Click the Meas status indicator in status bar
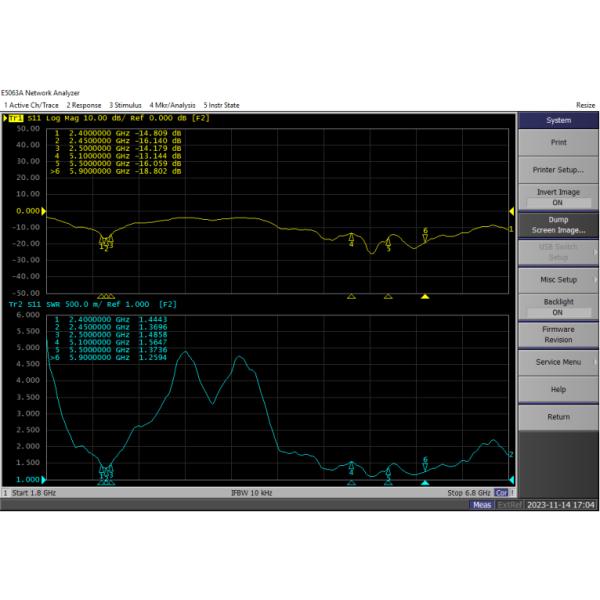The image size is (600, 600). 482,505
